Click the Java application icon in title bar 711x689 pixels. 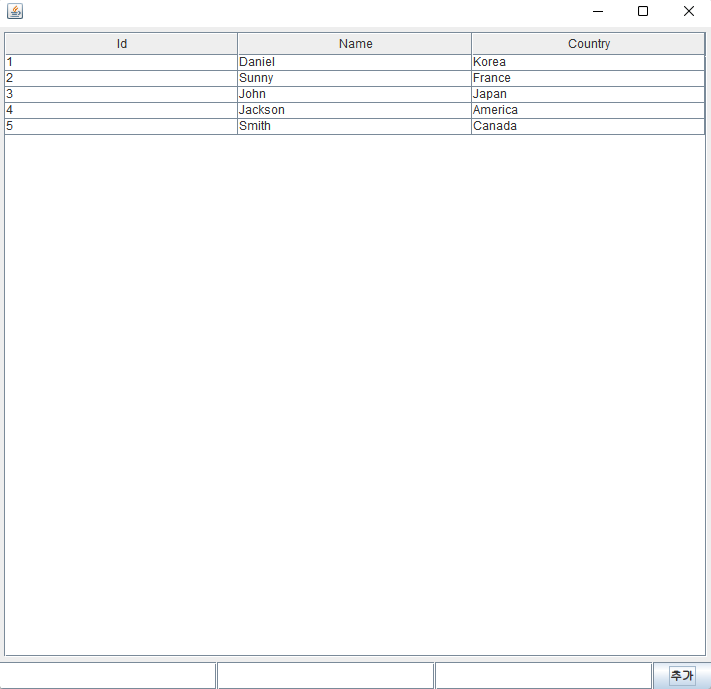pyautogui.click(x=15, y=11)
